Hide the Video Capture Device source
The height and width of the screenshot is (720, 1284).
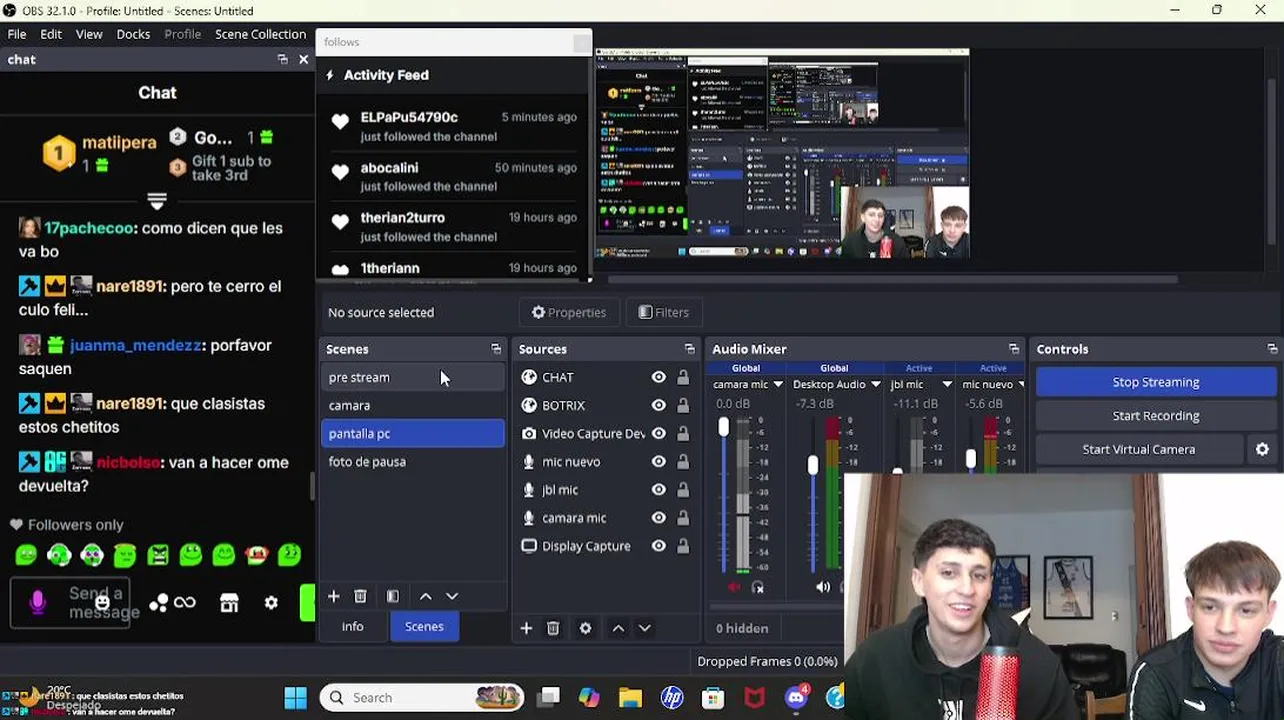tap(658, 433)
